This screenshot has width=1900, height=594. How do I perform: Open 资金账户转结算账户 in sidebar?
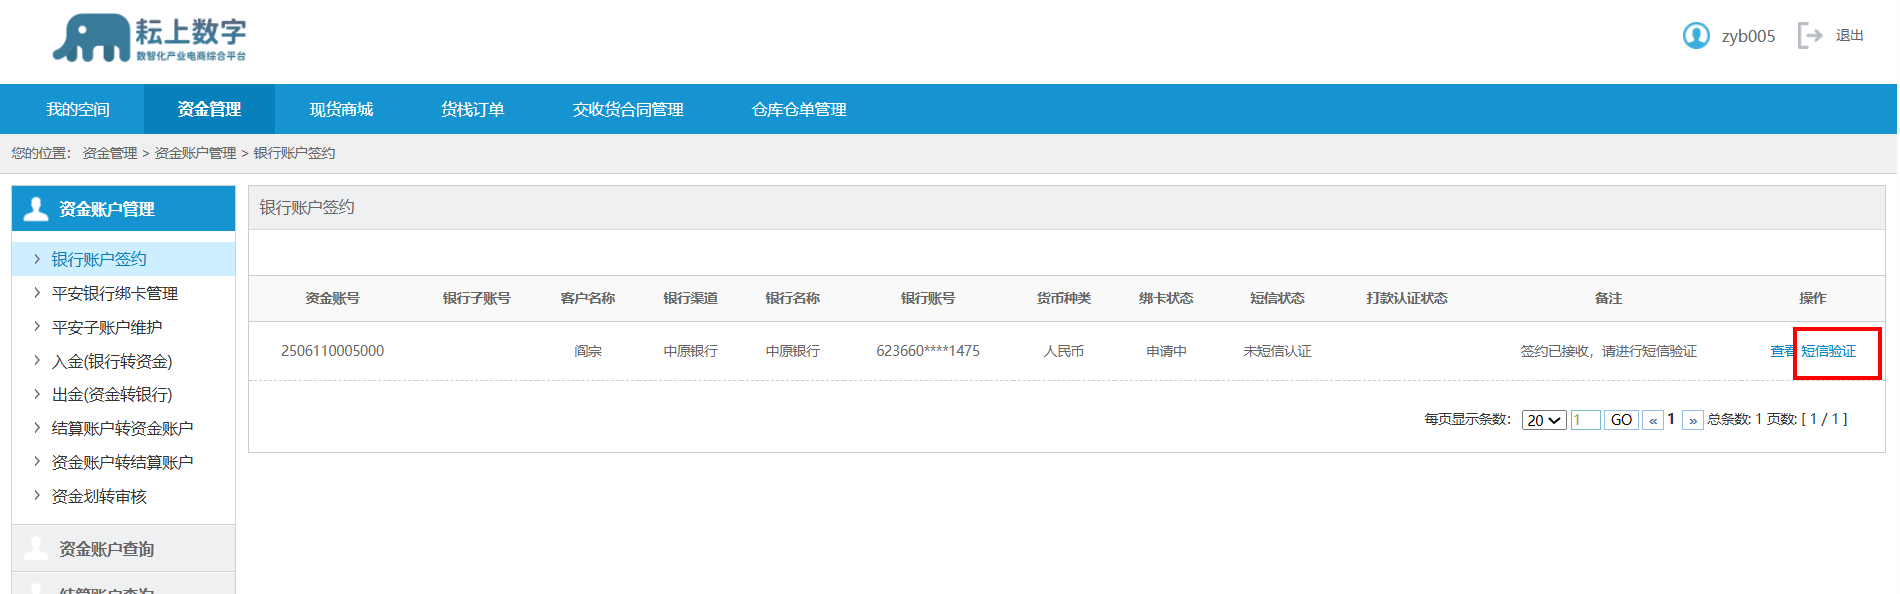[x=124, y=462]
